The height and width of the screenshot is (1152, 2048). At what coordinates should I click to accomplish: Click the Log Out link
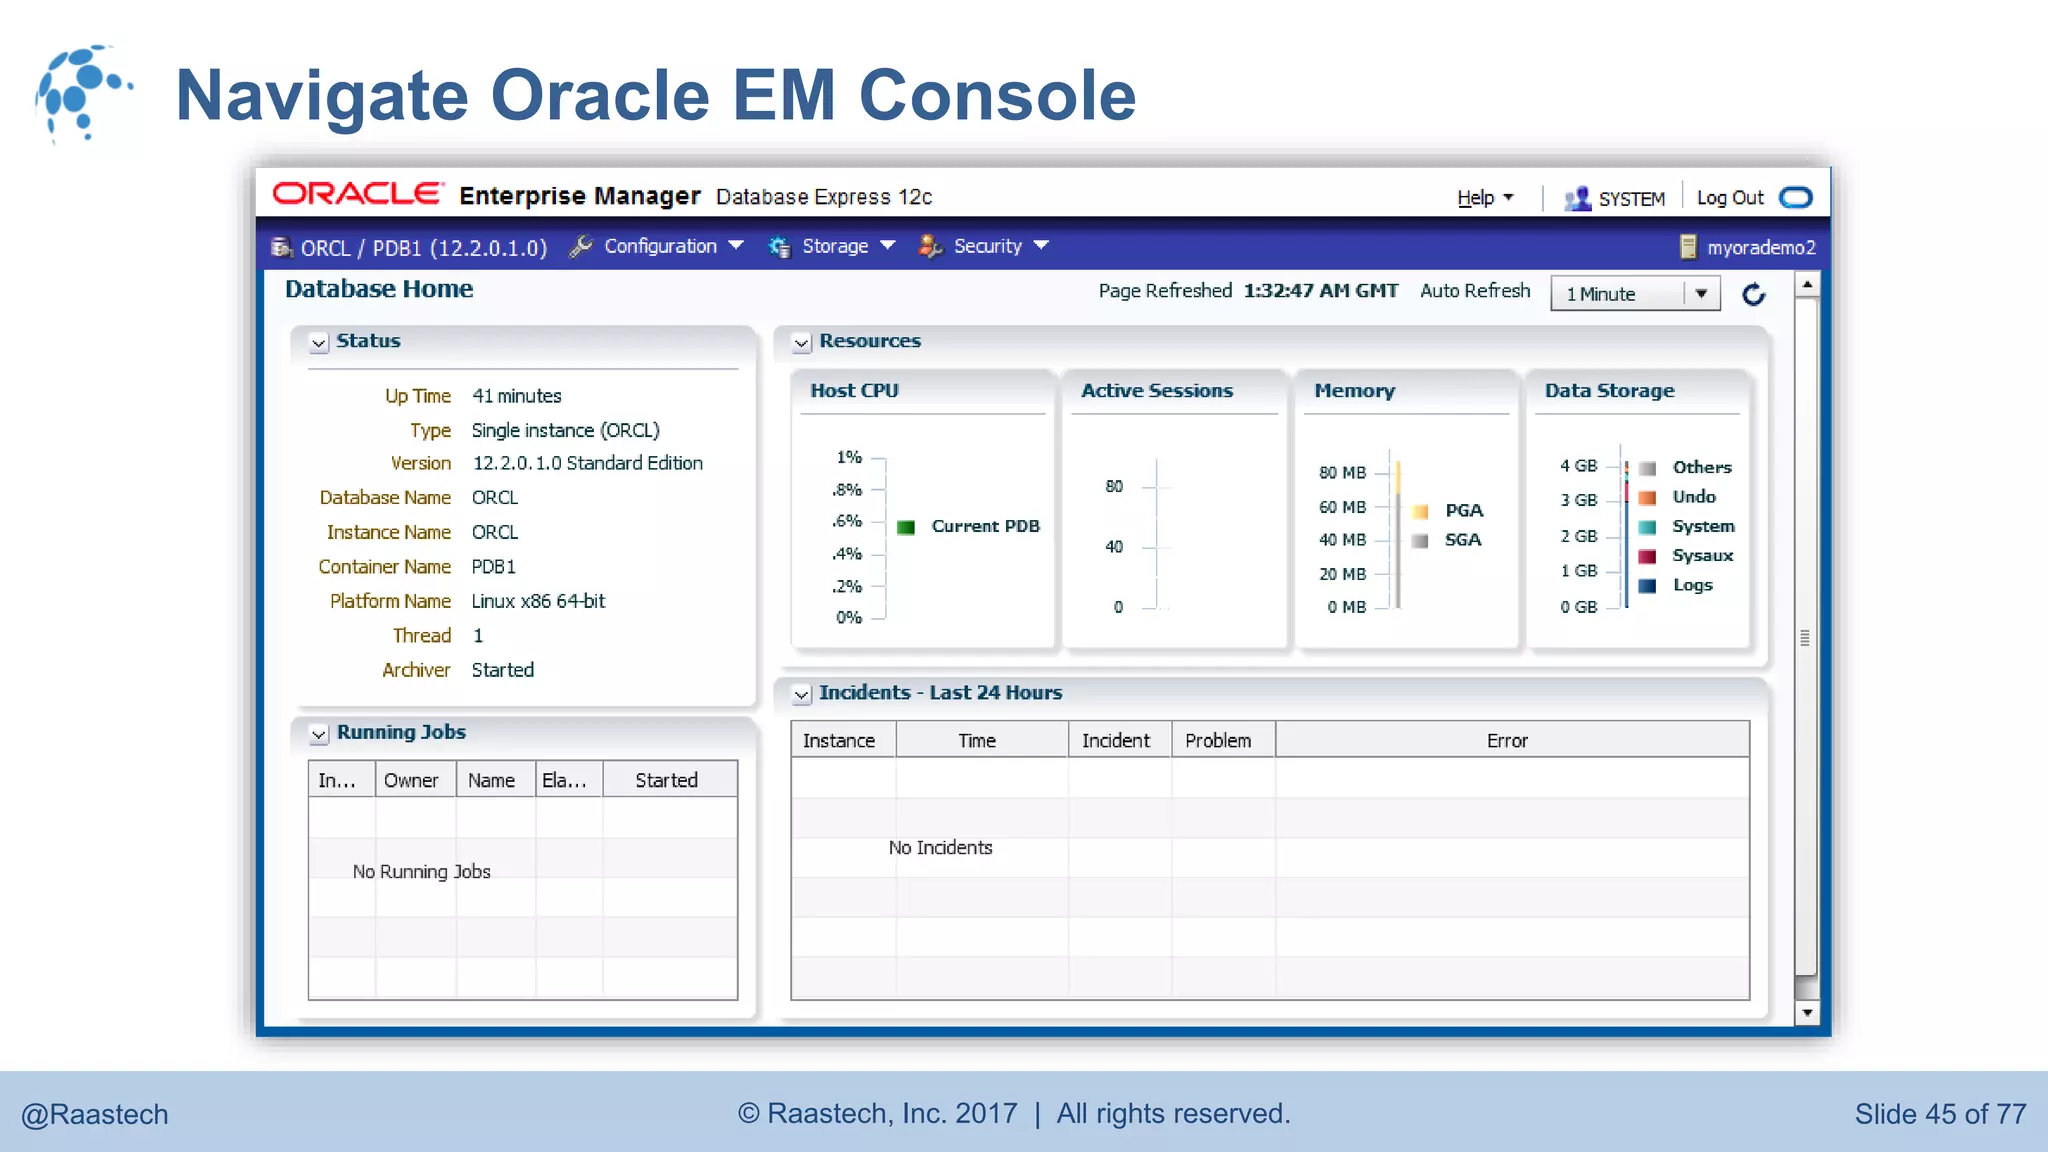tap(1730, 198)
